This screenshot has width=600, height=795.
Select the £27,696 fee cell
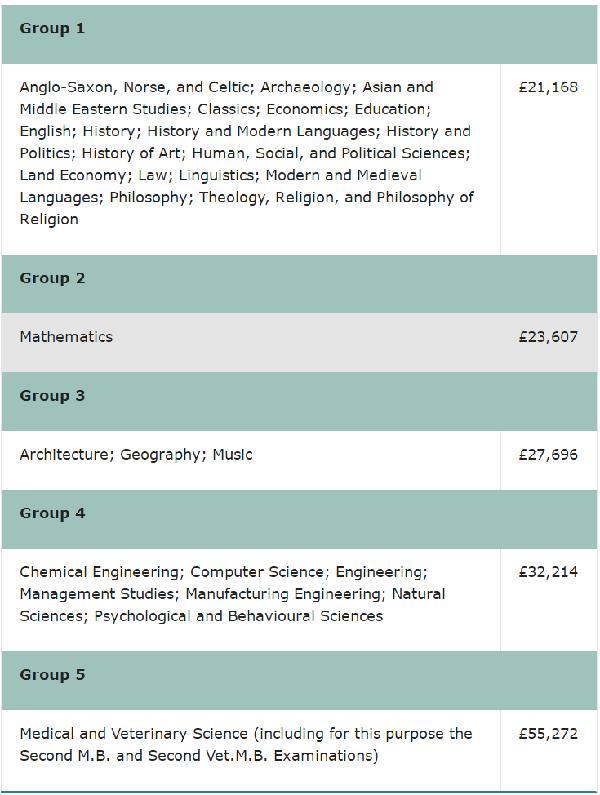tap(549, 460)
